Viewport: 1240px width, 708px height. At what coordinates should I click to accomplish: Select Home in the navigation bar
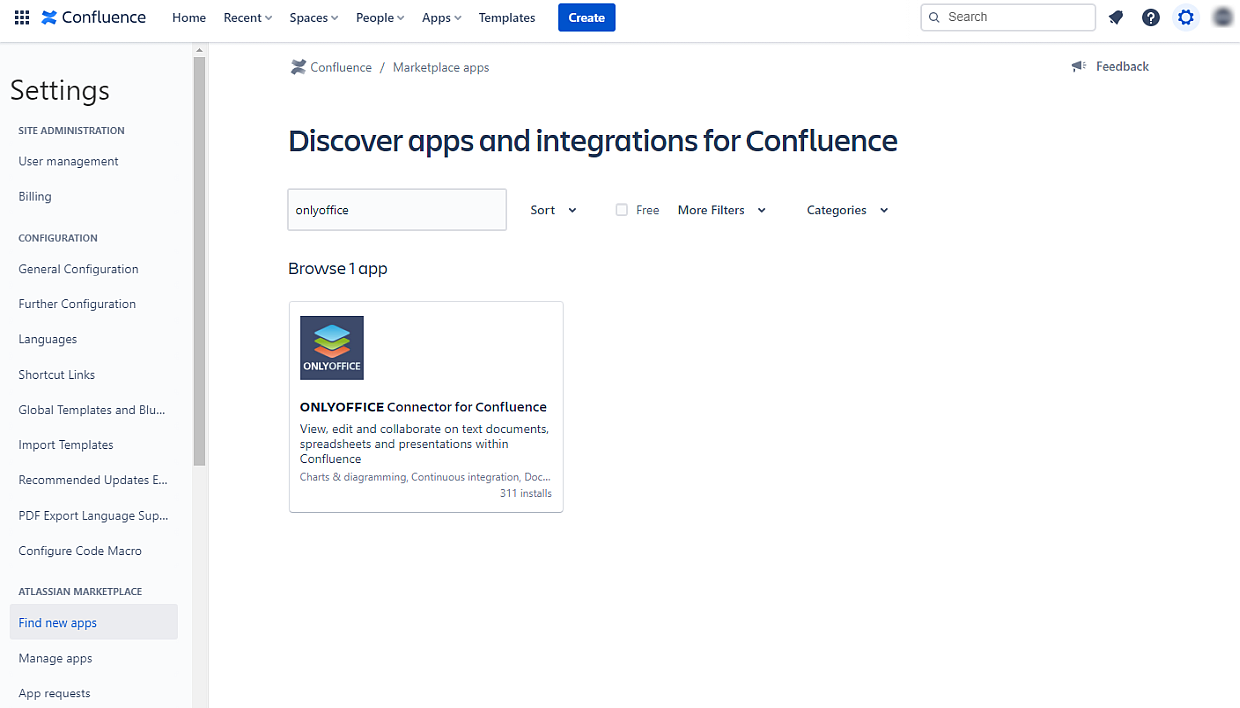tap(189, 17)
